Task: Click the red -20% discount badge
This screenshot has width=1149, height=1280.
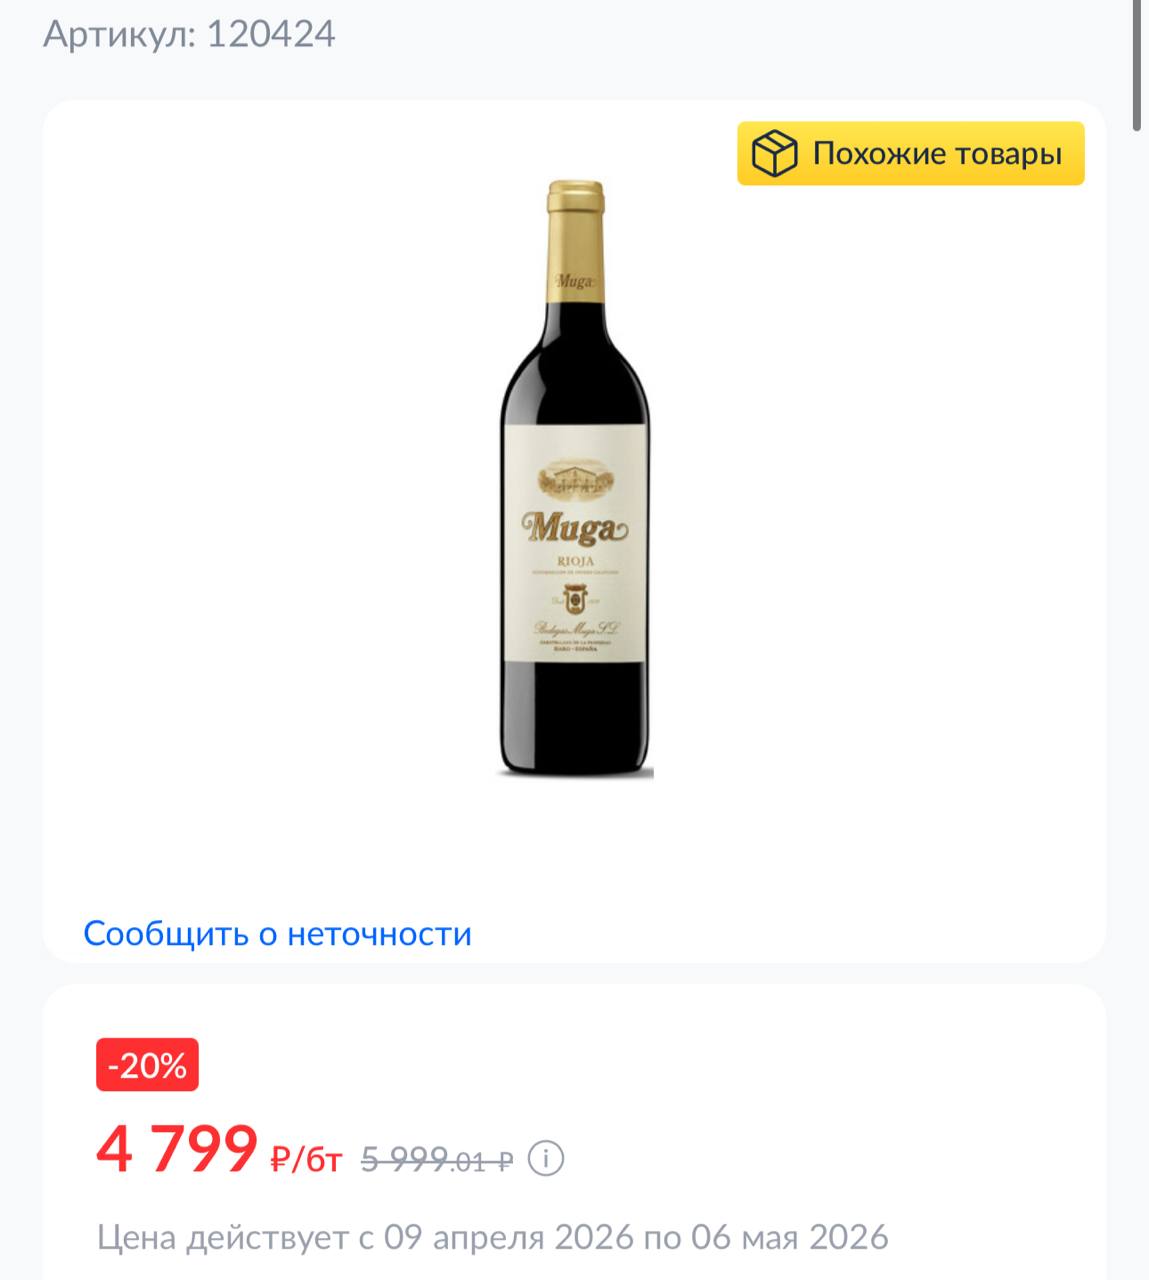Action: tap(147, 1065)
